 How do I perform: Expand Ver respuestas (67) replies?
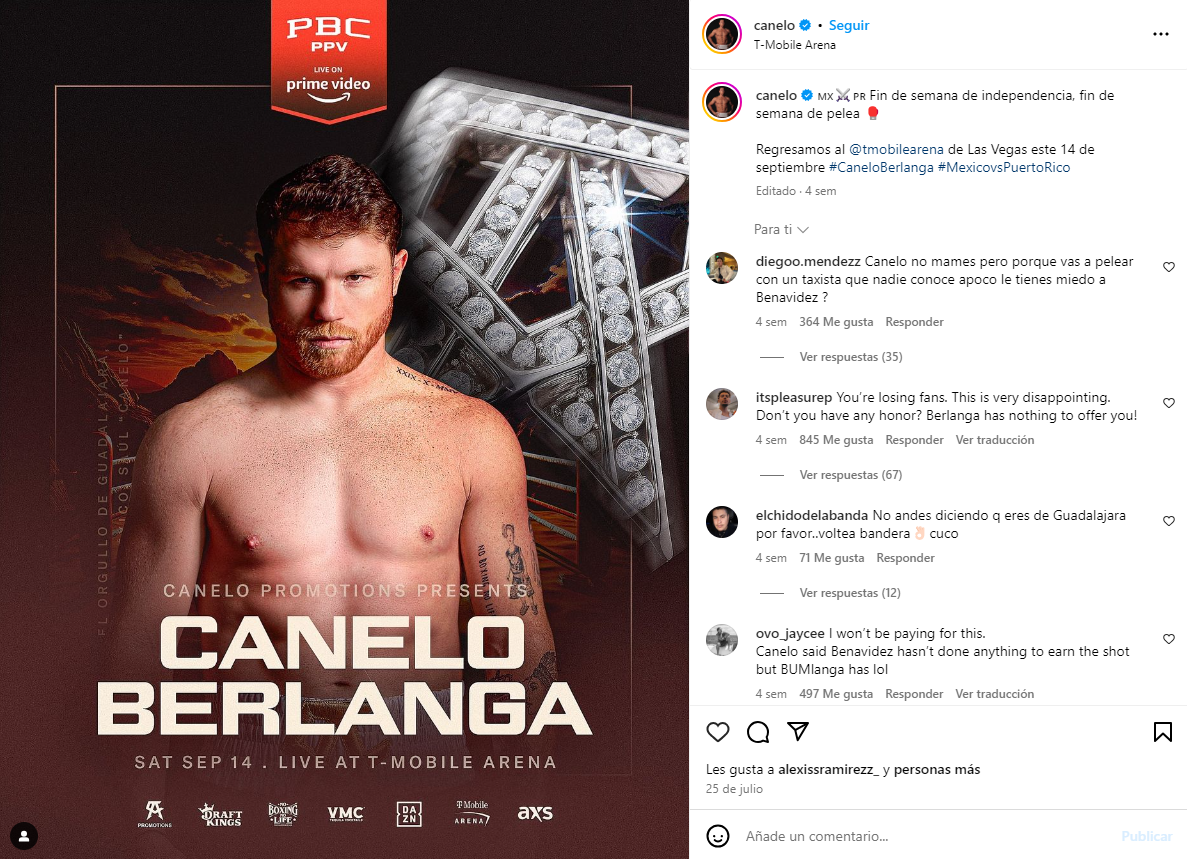tap(851, 475)
